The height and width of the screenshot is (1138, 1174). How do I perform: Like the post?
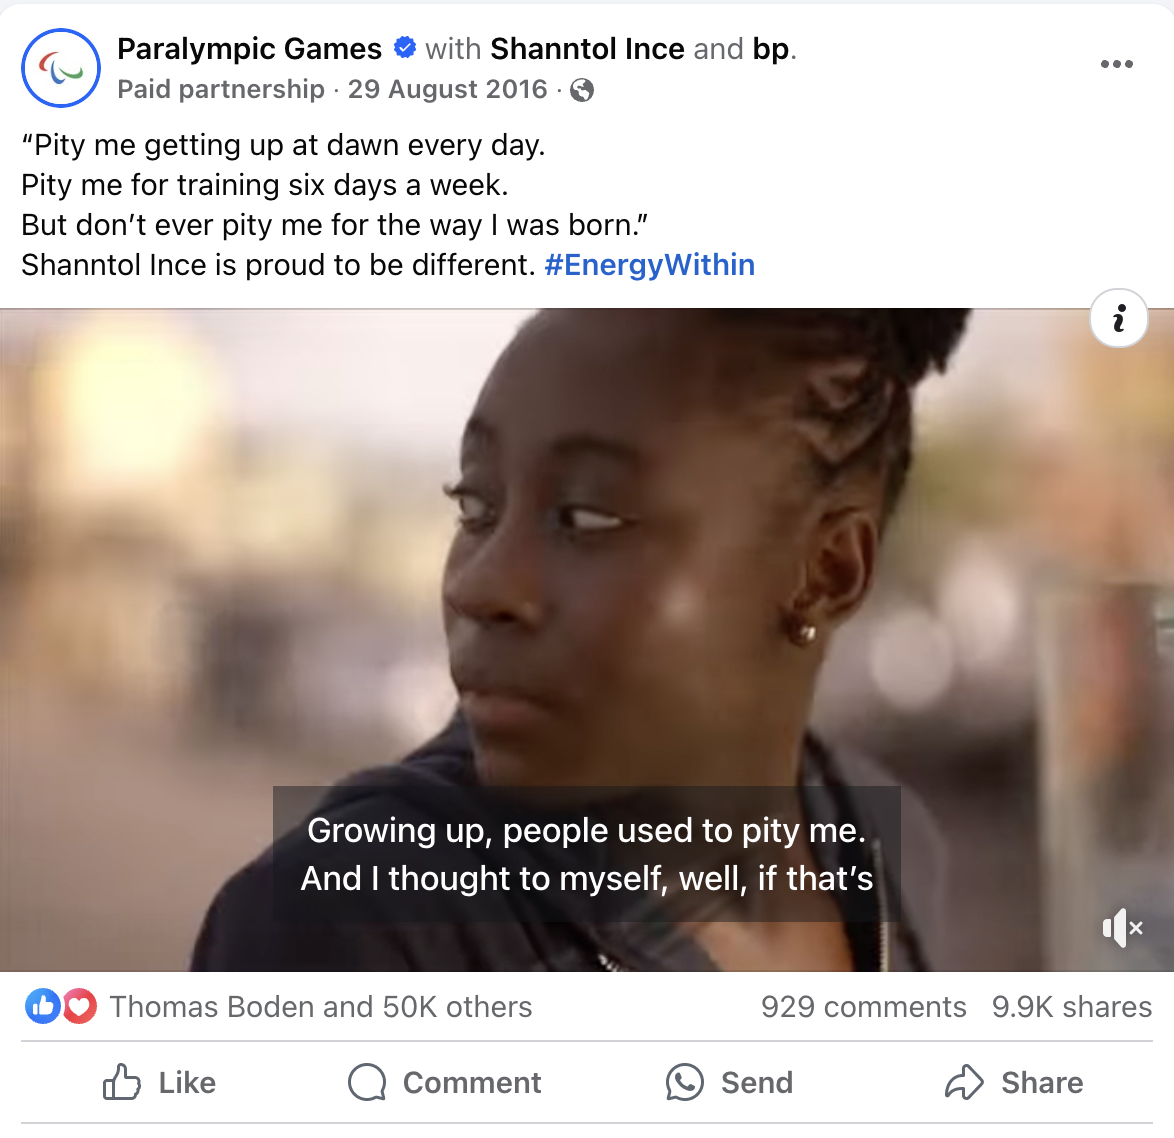coord(159,1083)
